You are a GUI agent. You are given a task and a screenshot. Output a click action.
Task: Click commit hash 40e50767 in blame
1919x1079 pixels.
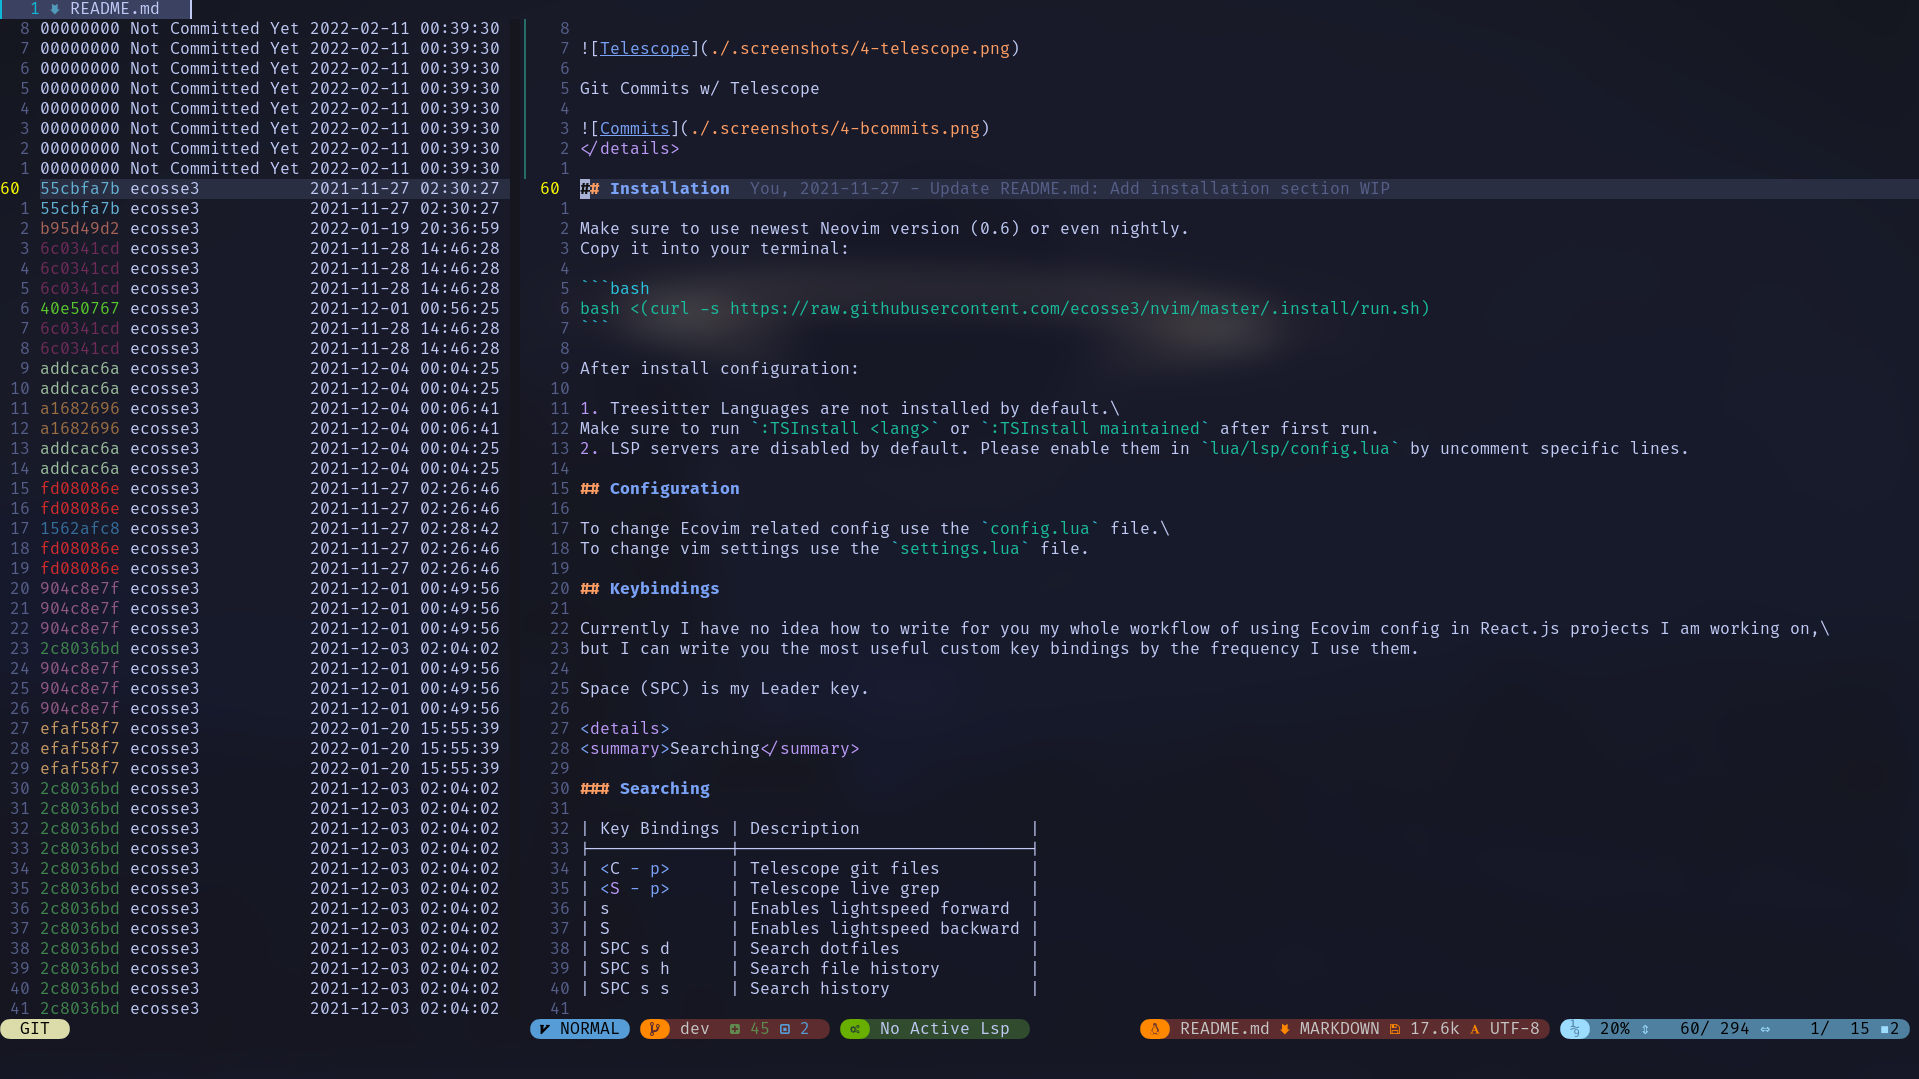[x=80, y=309]
